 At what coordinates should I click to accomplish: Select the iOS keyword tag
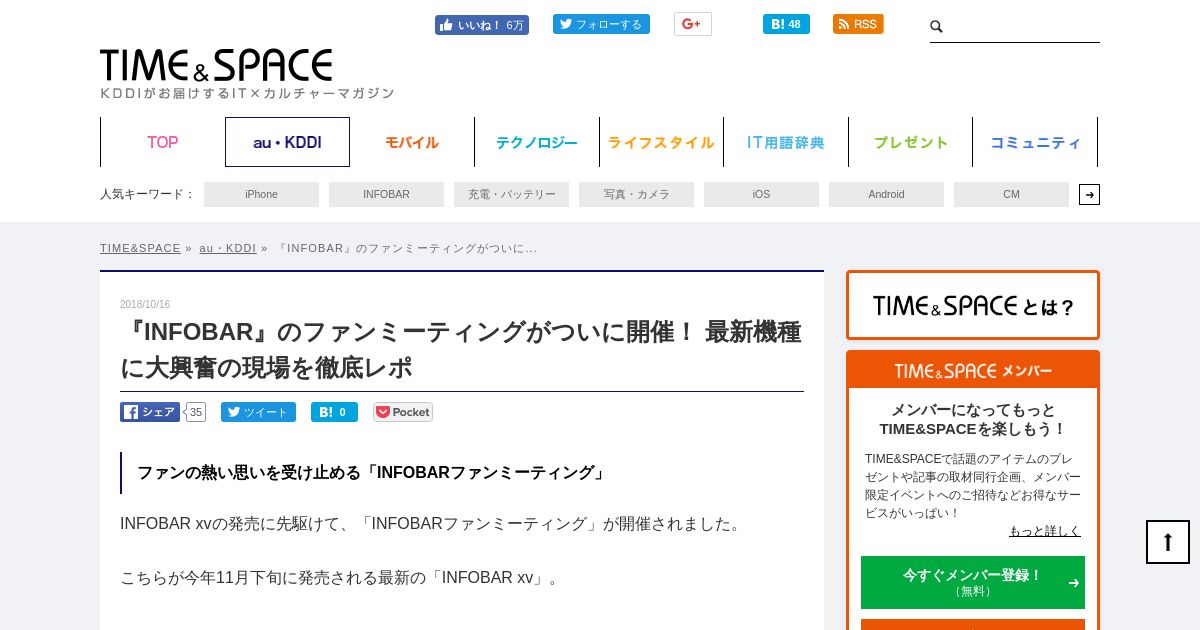(x=761, y=194)
